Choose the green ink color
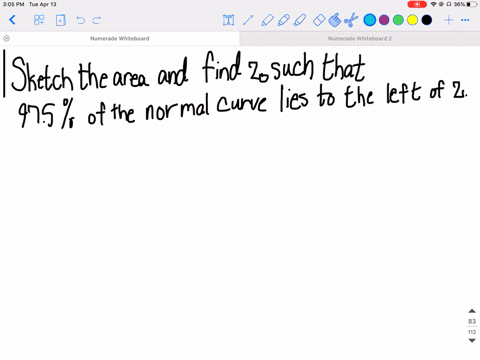The height and width of the screenshot is (360, 480). tap(398, 20)
